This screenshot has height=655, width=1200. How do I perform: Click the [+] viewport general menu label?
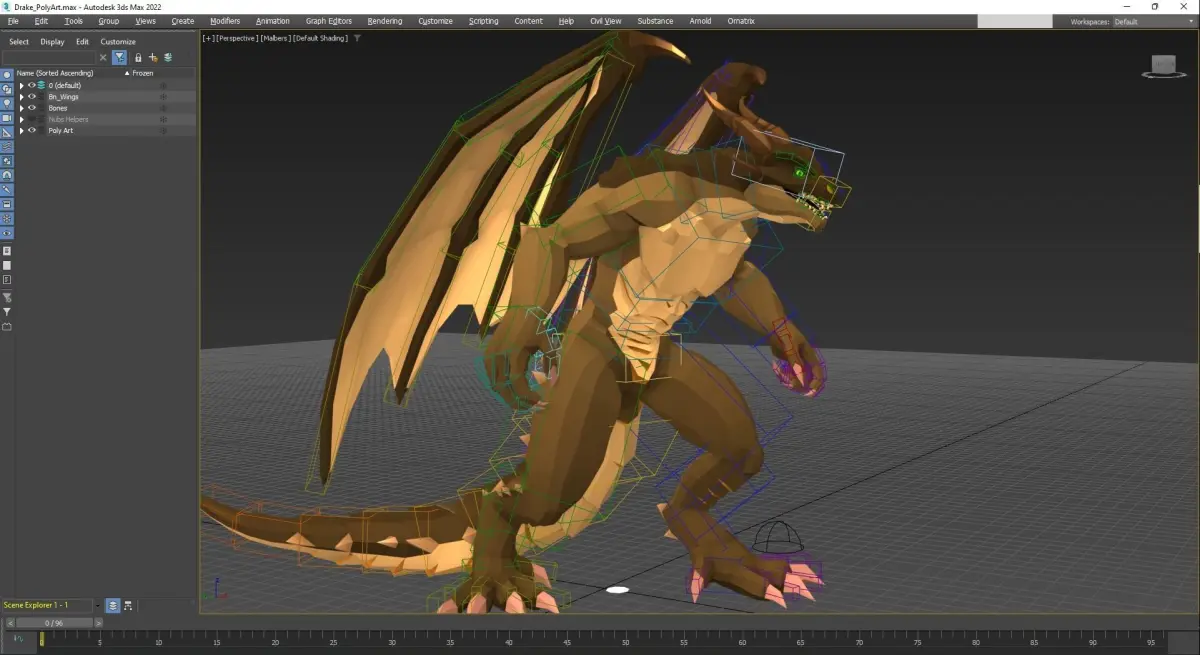[208, 38]
